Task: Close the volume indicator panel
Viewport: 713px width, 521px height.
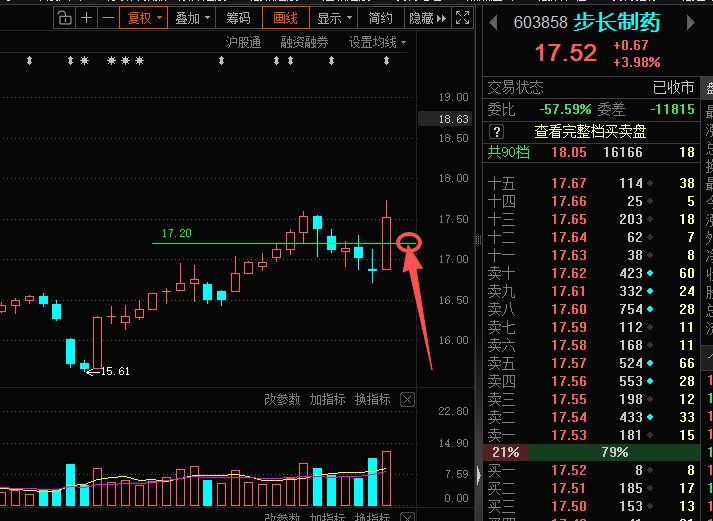Action: [407, 400]
